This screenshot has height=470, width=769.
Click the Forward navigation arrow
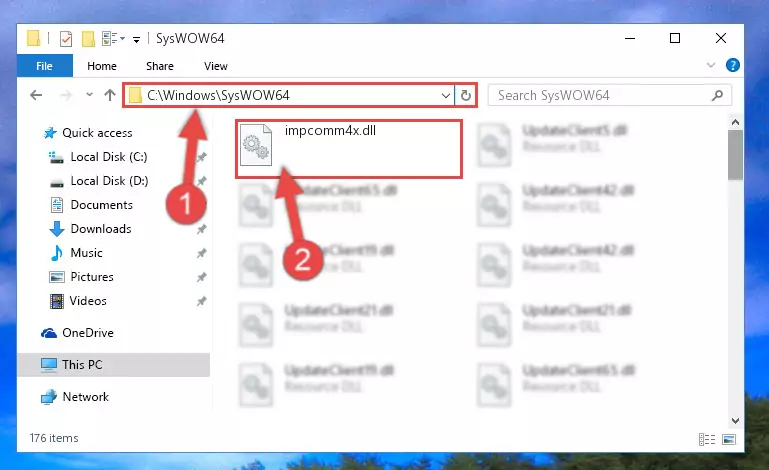[65, 95]
